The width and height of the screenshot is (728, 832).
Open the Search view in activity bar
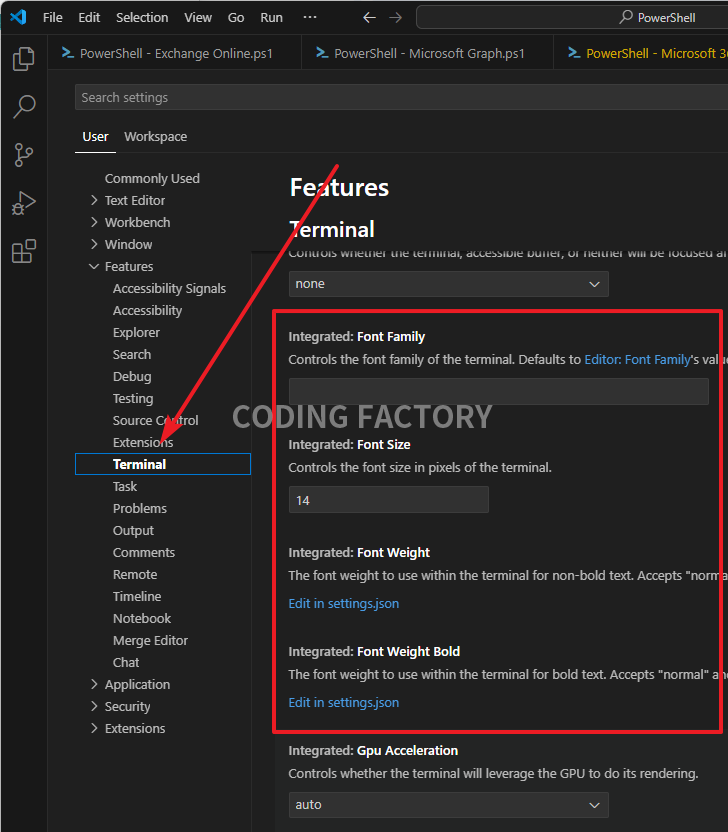pos(23,107)
